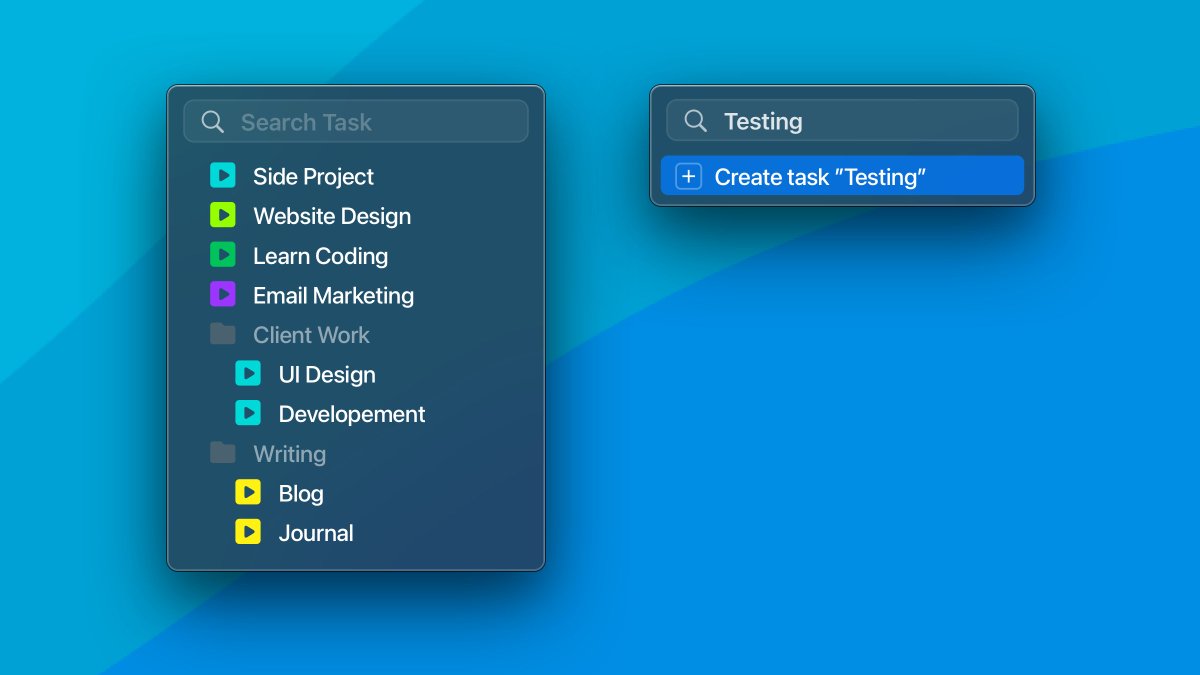1200x675 pixels.
Task: Click the Developement play icon
Action: [x=247, y=413]
